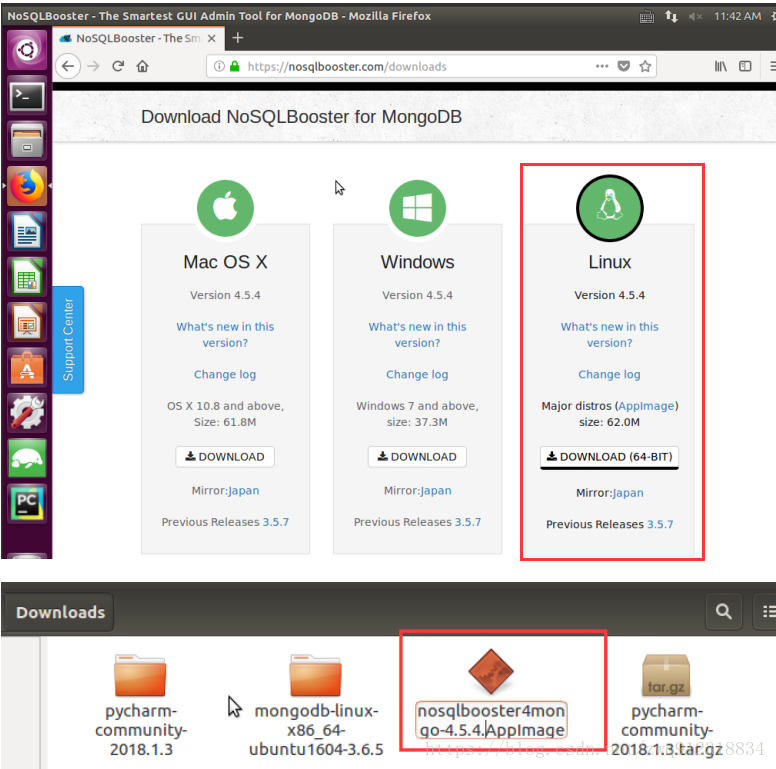Image resolution: width=776 pixels, height=769 pixels.
Task: Click the Windows logo icon
Action: (417, 208)
